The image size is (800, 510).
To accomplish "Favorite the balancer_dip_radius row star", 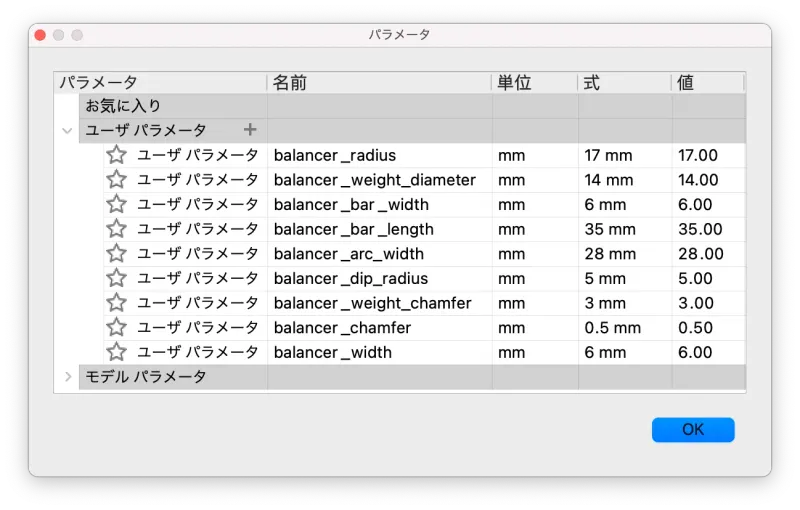I will point(116,278).
